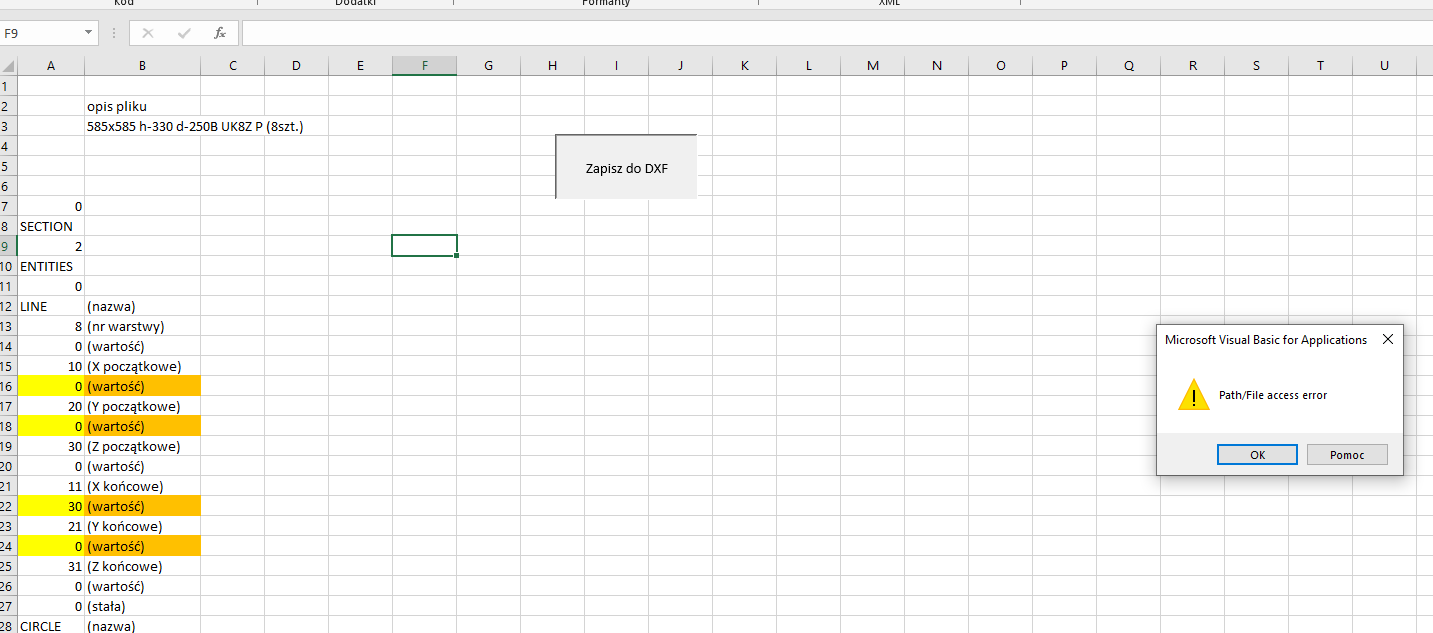Click the '(X końcowe)' cell
Viewport: 1433px width, 633px height.
(x=142, y=486)
